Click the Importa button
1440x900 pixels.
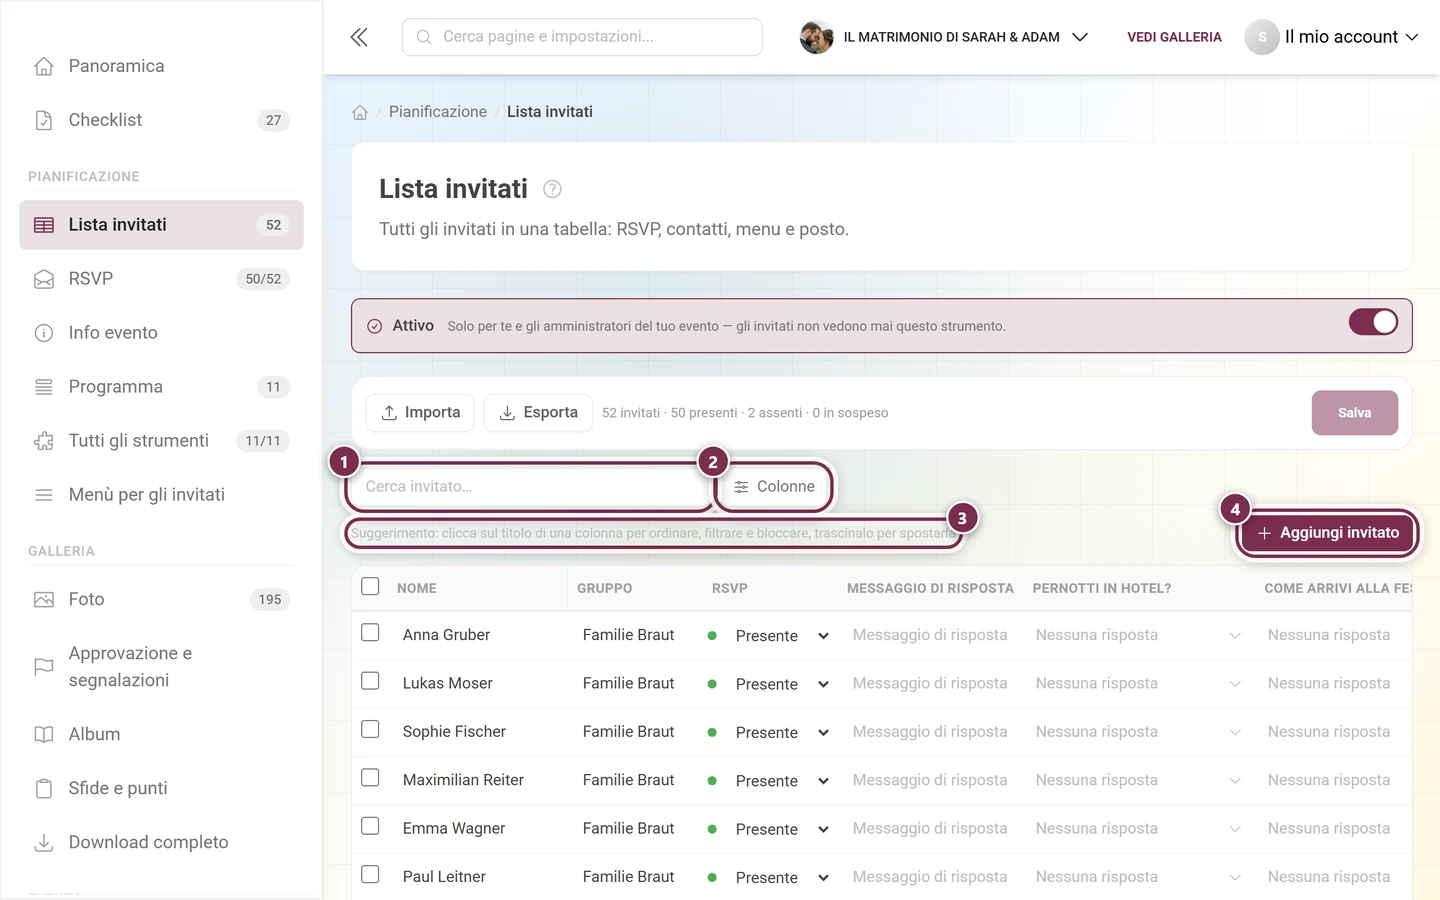[x=420, y=413]
